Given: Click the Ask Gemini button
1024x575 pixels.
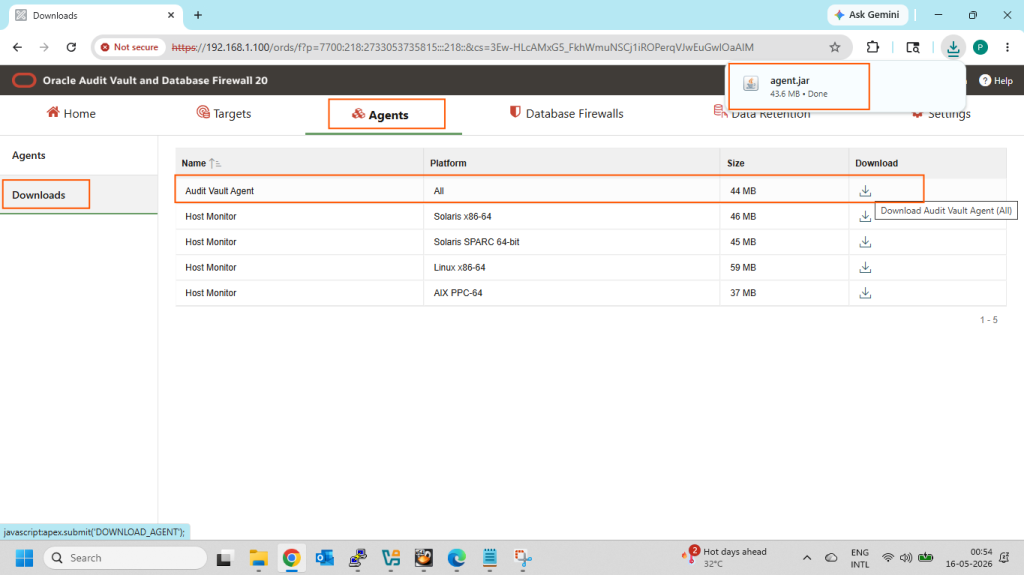Looking at the screenshot, I should pos(867,15).
